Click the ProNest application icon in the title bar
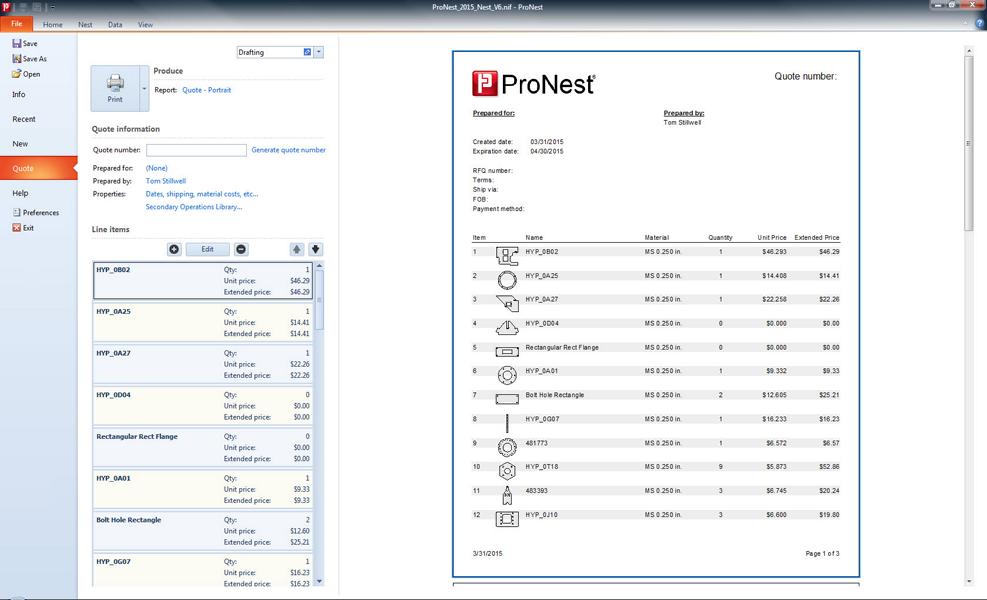This screenshot has height=600, width=987. pyautogui.click(x=6, y=7)
